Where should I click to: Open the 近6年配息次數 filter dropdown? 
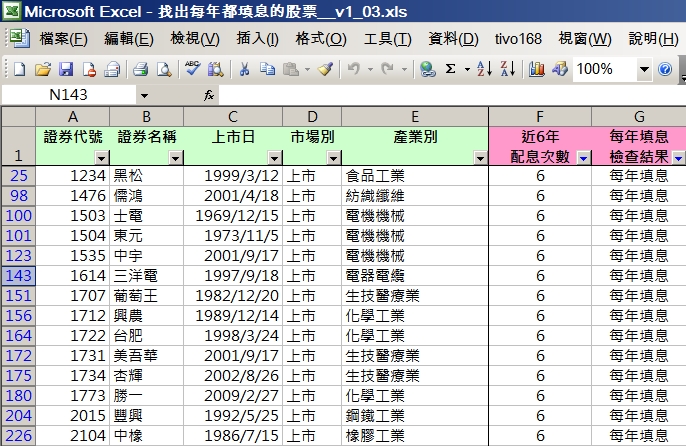(x=584, y=158)
